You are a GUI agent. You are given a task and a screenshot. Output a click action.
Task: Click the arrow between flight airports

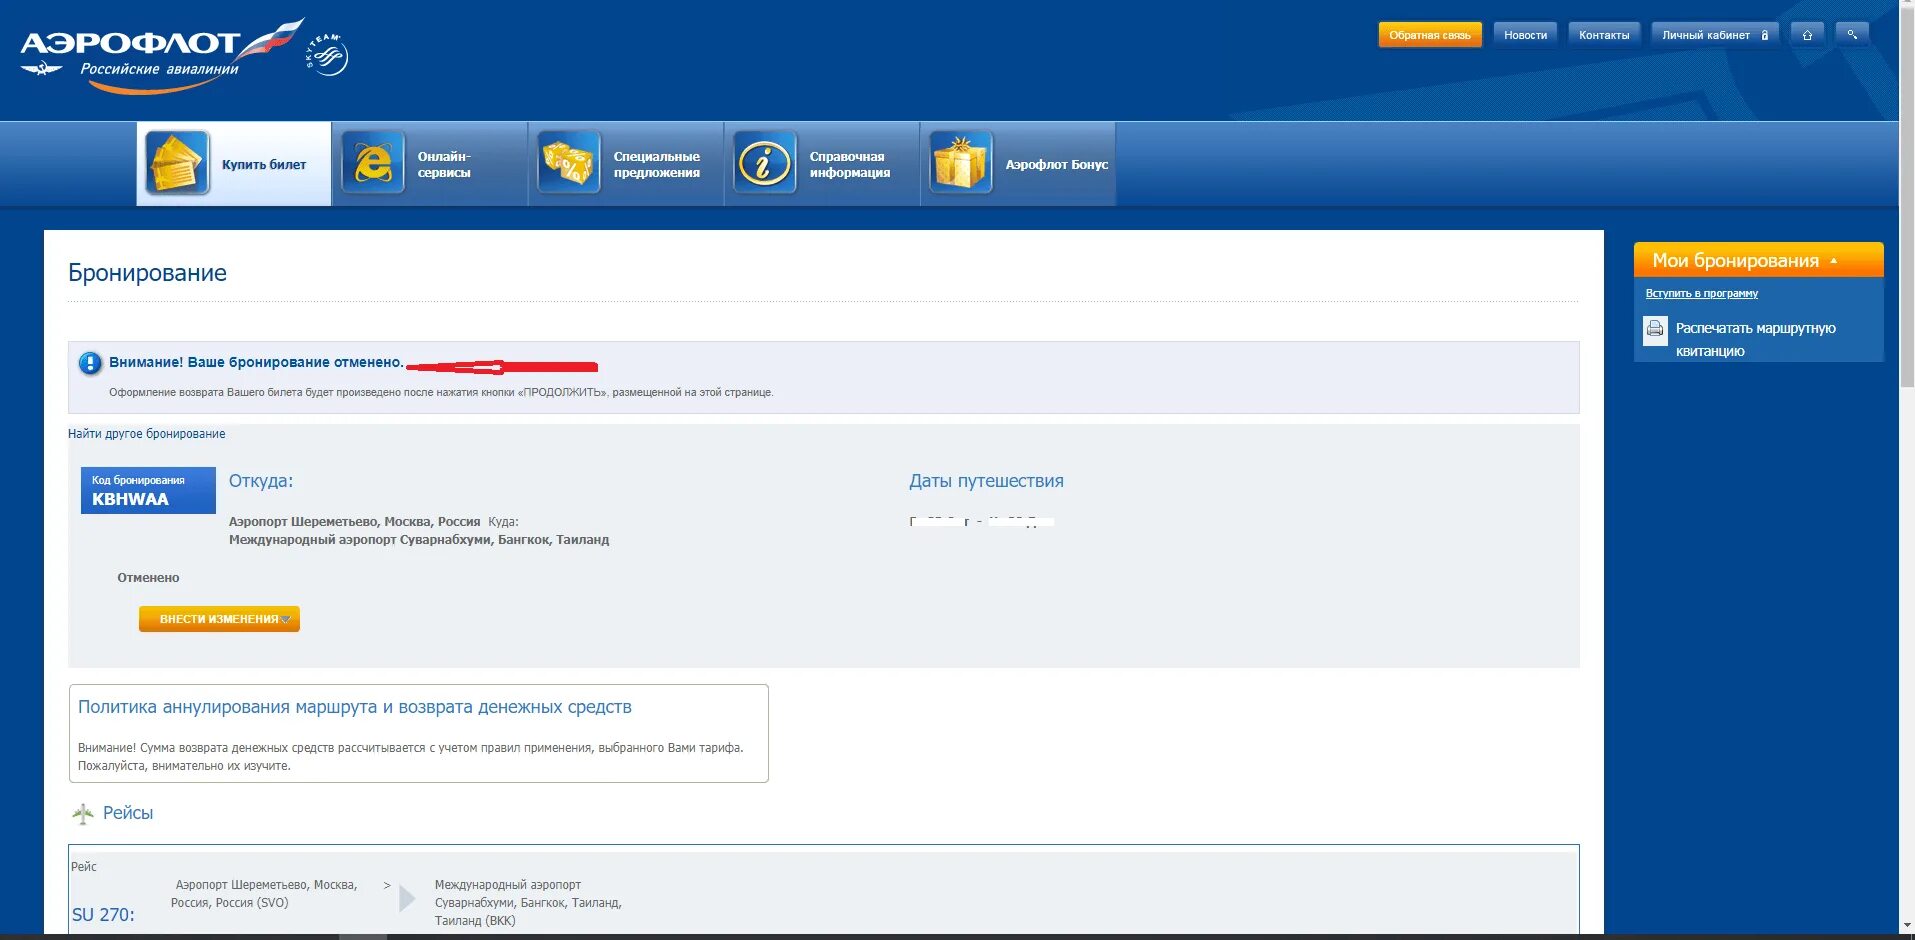[407, 898]
